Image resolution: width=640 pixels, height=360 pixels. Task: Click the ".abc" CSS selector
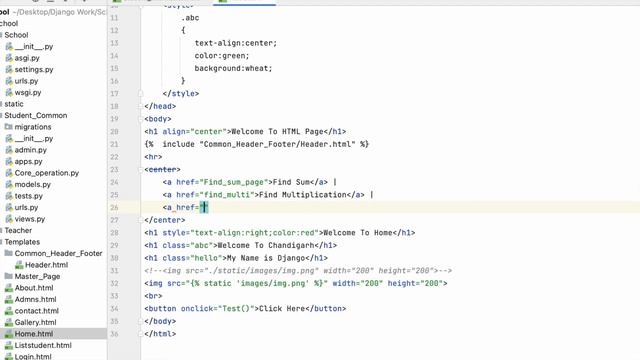(x=190, y=18)
